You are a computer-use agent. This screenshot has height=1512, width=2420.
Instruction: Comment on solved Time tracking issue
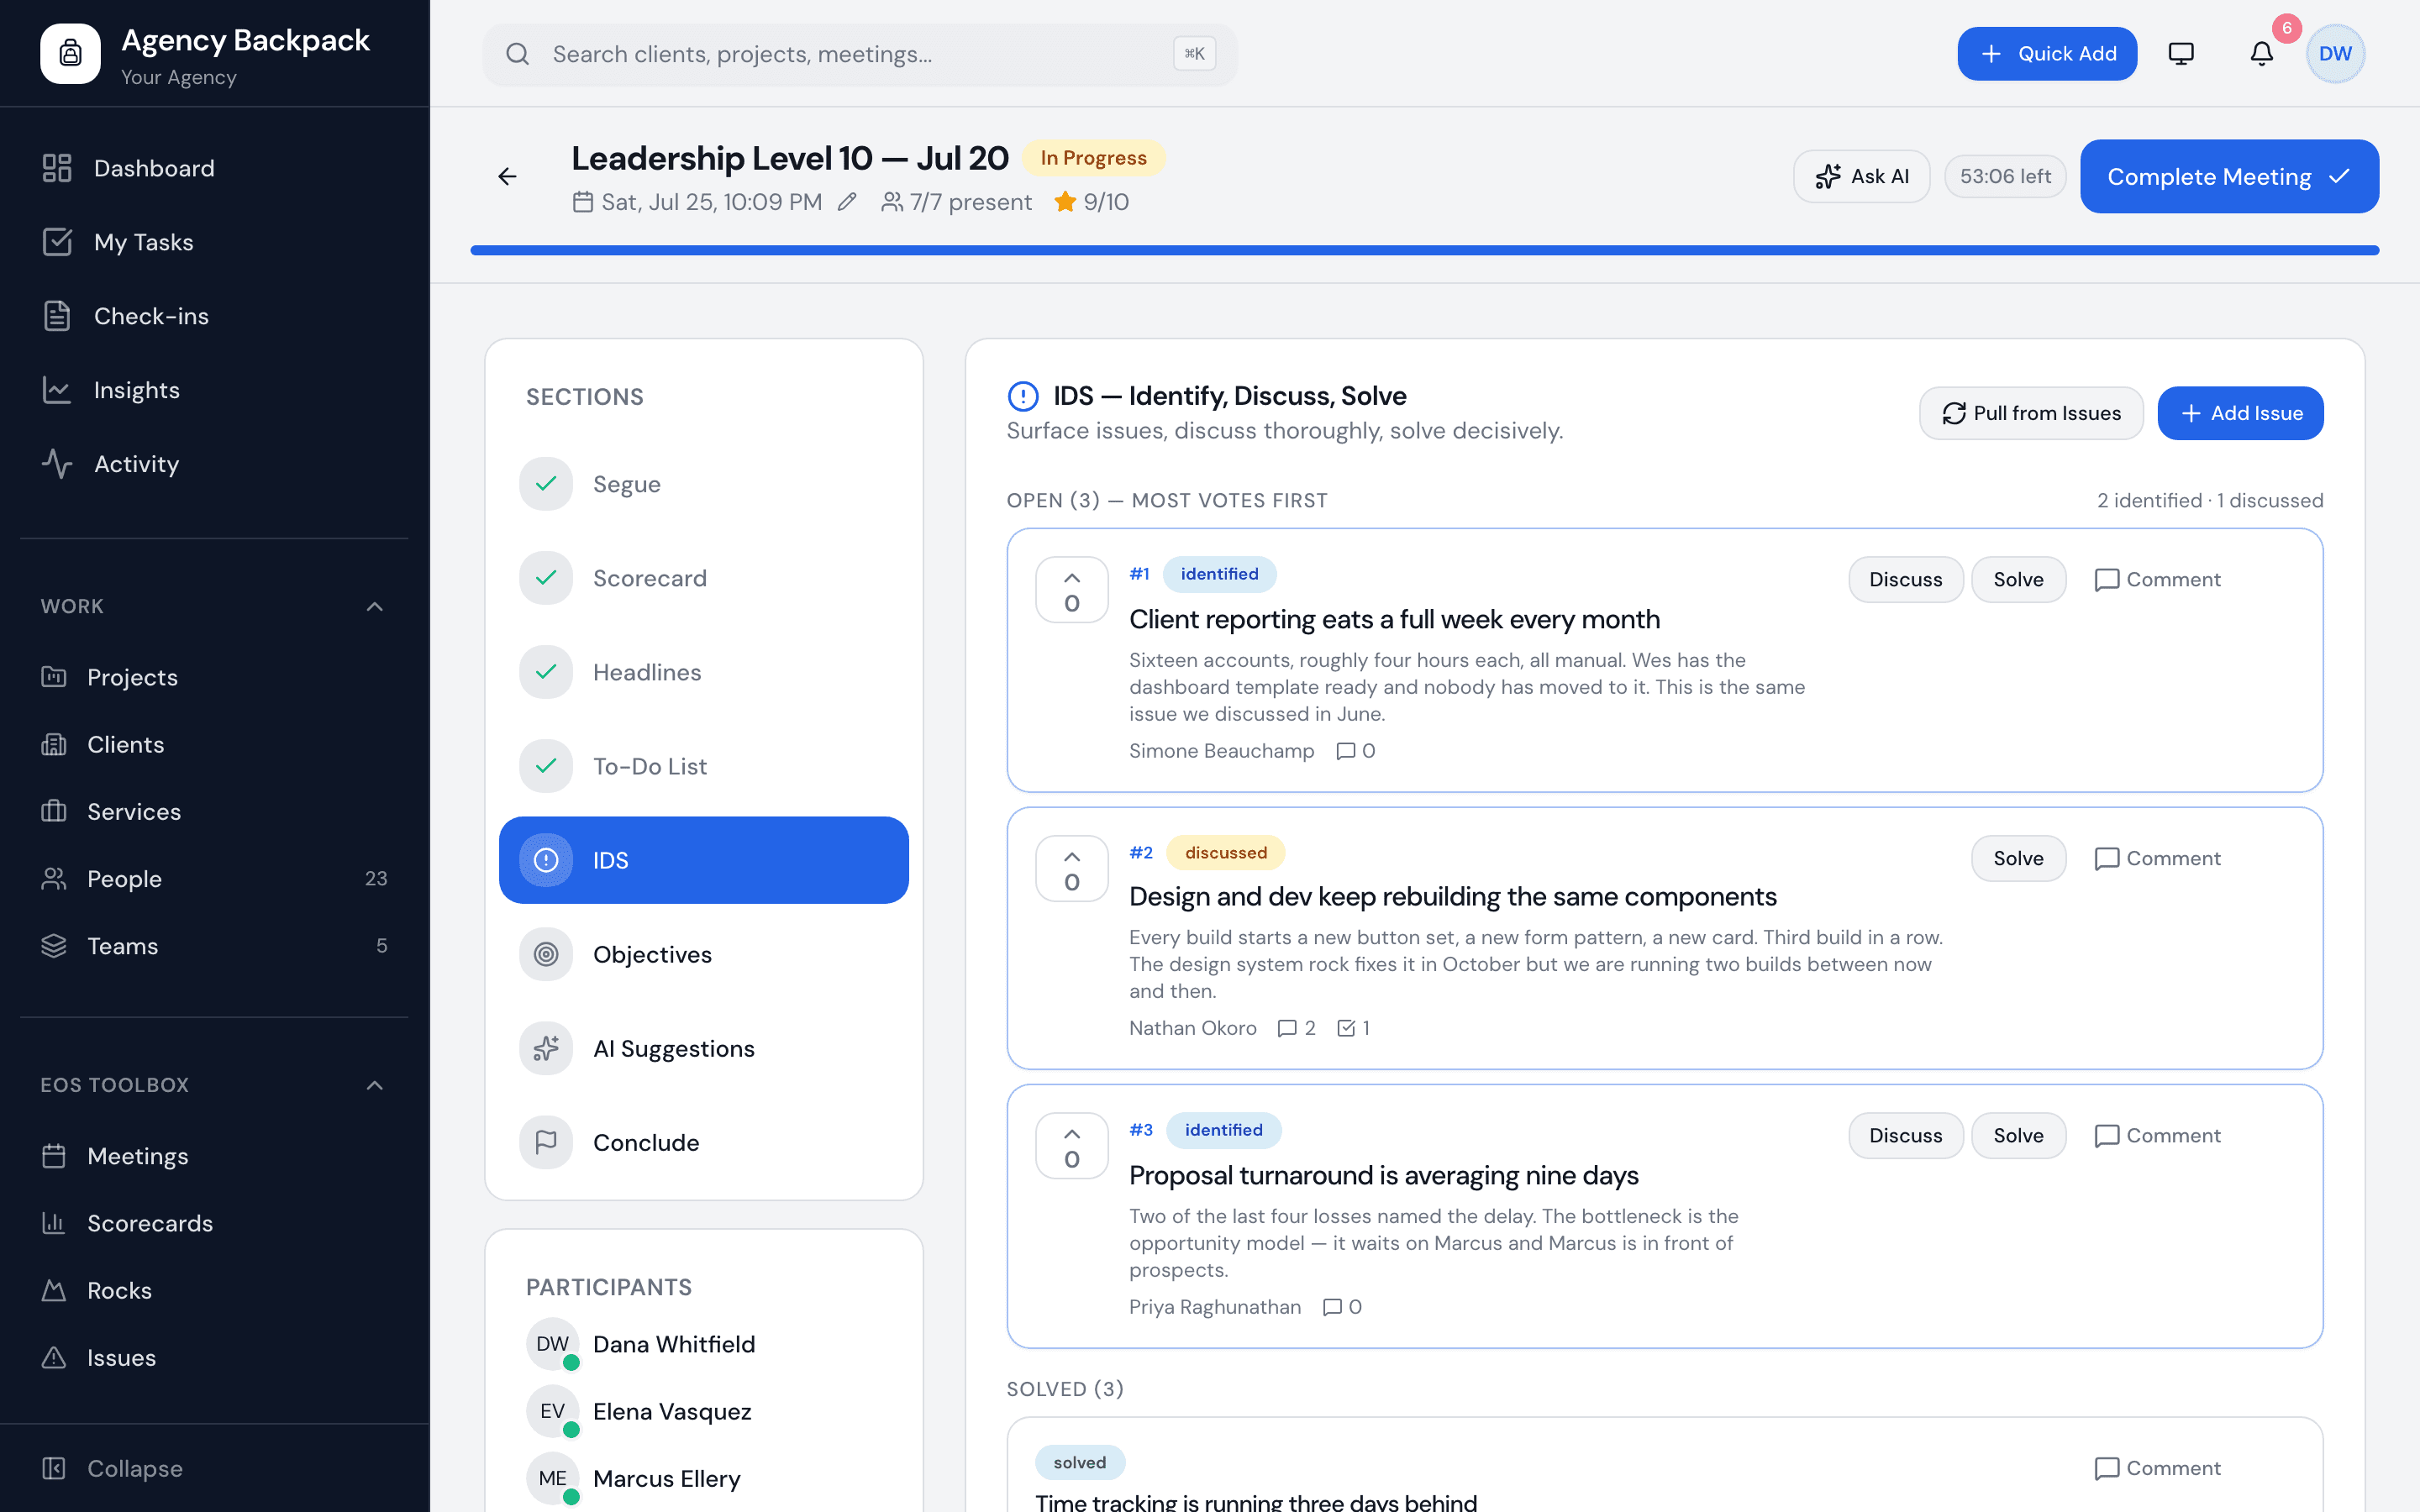2157,1468
